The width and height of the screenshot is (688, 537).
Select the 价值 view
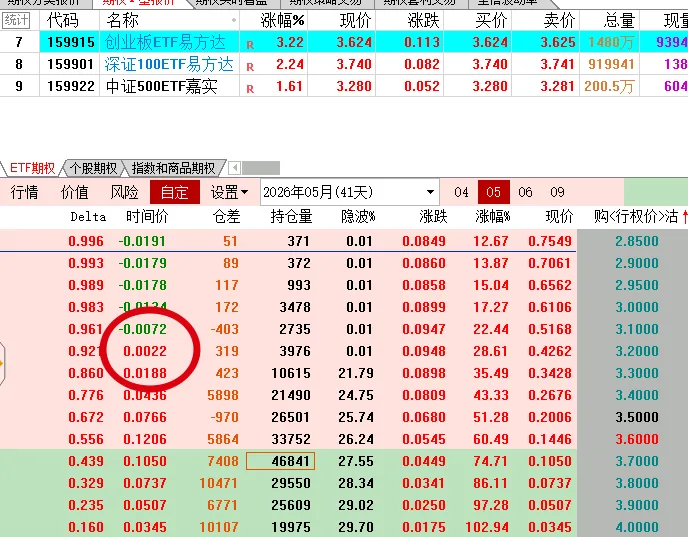[x=75, y=192]
